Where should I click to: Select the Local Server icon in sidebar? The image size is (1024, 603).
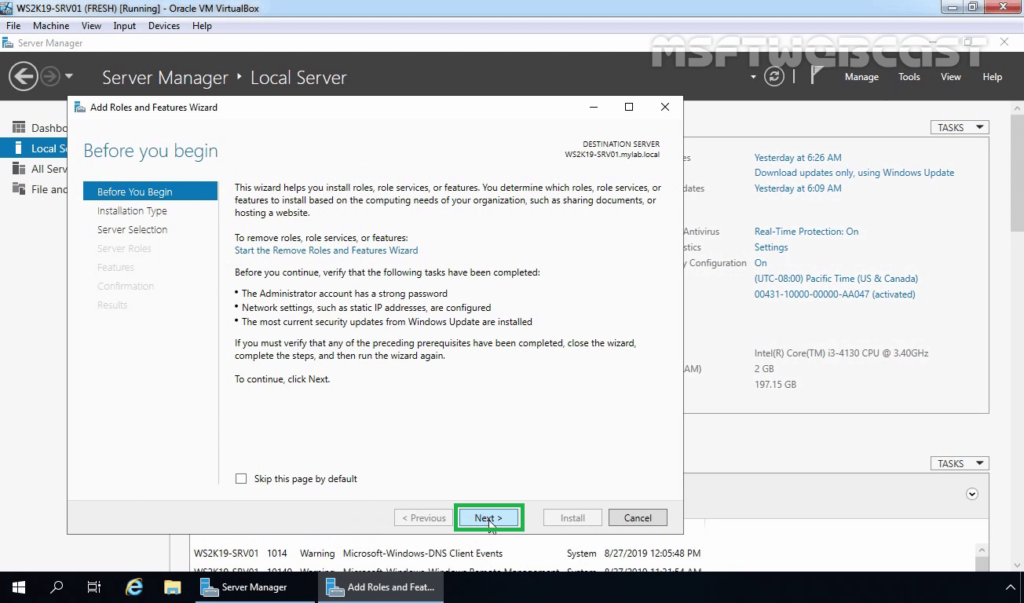pos(18,148)
